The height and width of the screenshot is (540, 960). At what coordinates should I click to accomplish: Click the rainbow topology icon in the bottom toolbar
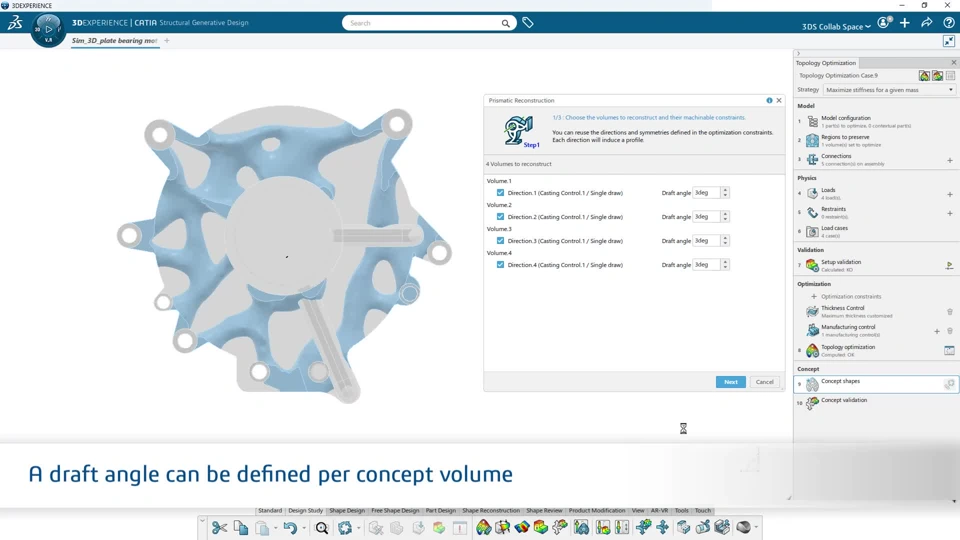click(484, 528)
